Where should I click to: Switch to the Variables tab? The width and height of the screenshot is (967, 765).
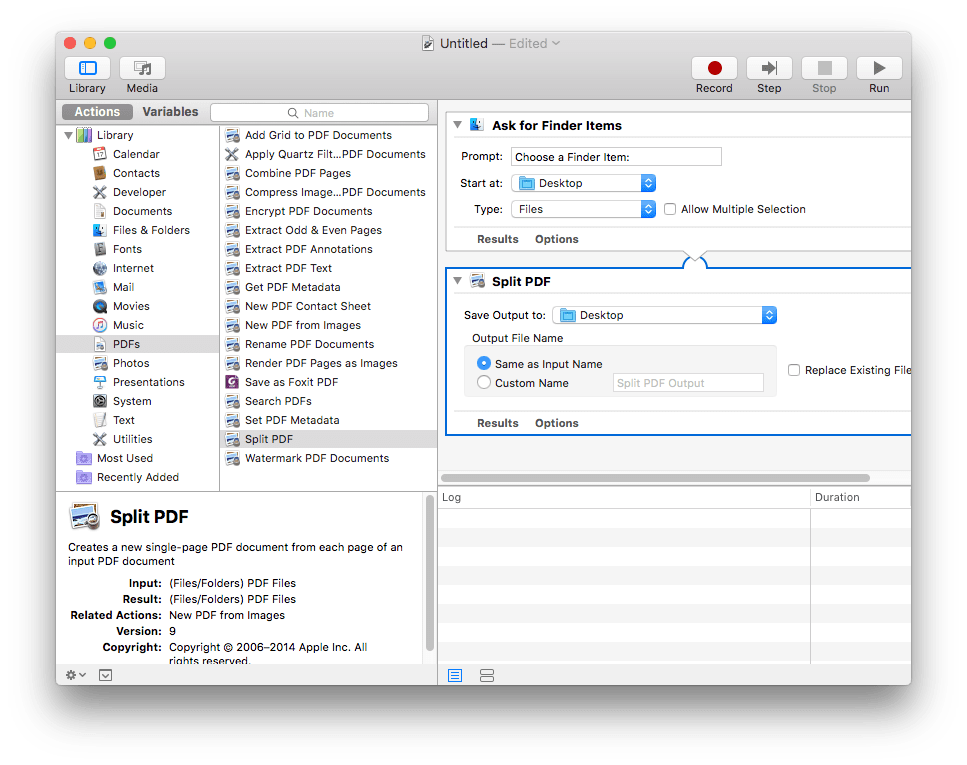coord(170,111)
